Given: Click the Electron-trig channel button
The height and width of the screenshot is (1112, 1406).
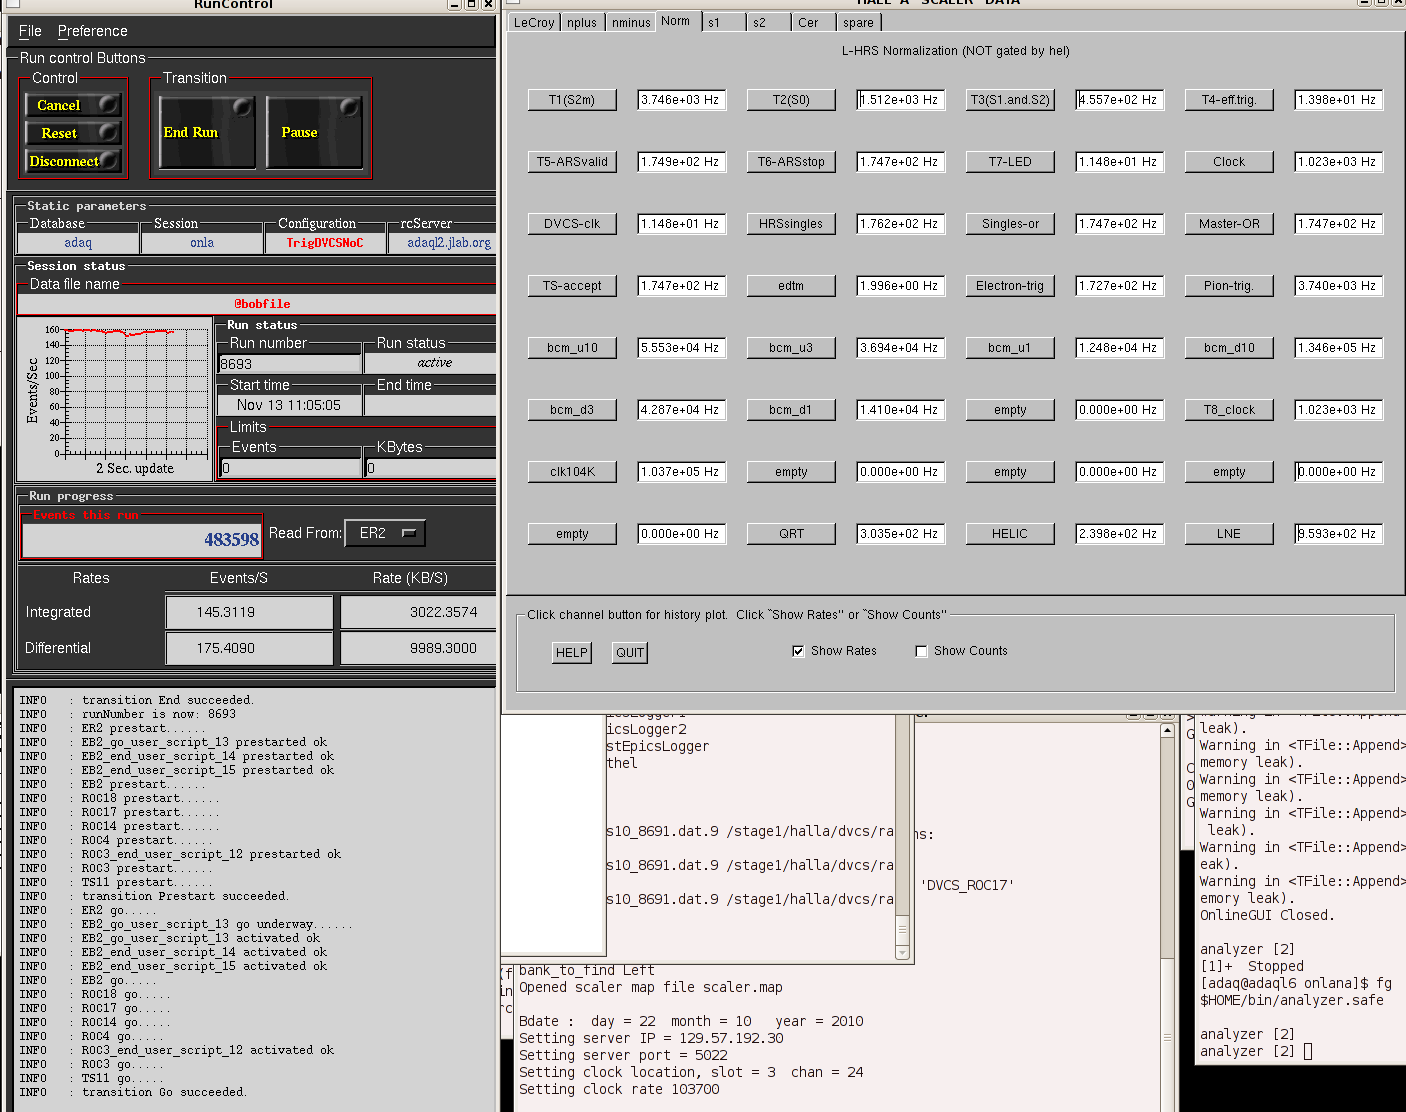Looking at the screenshot, I should [1010, 286].
